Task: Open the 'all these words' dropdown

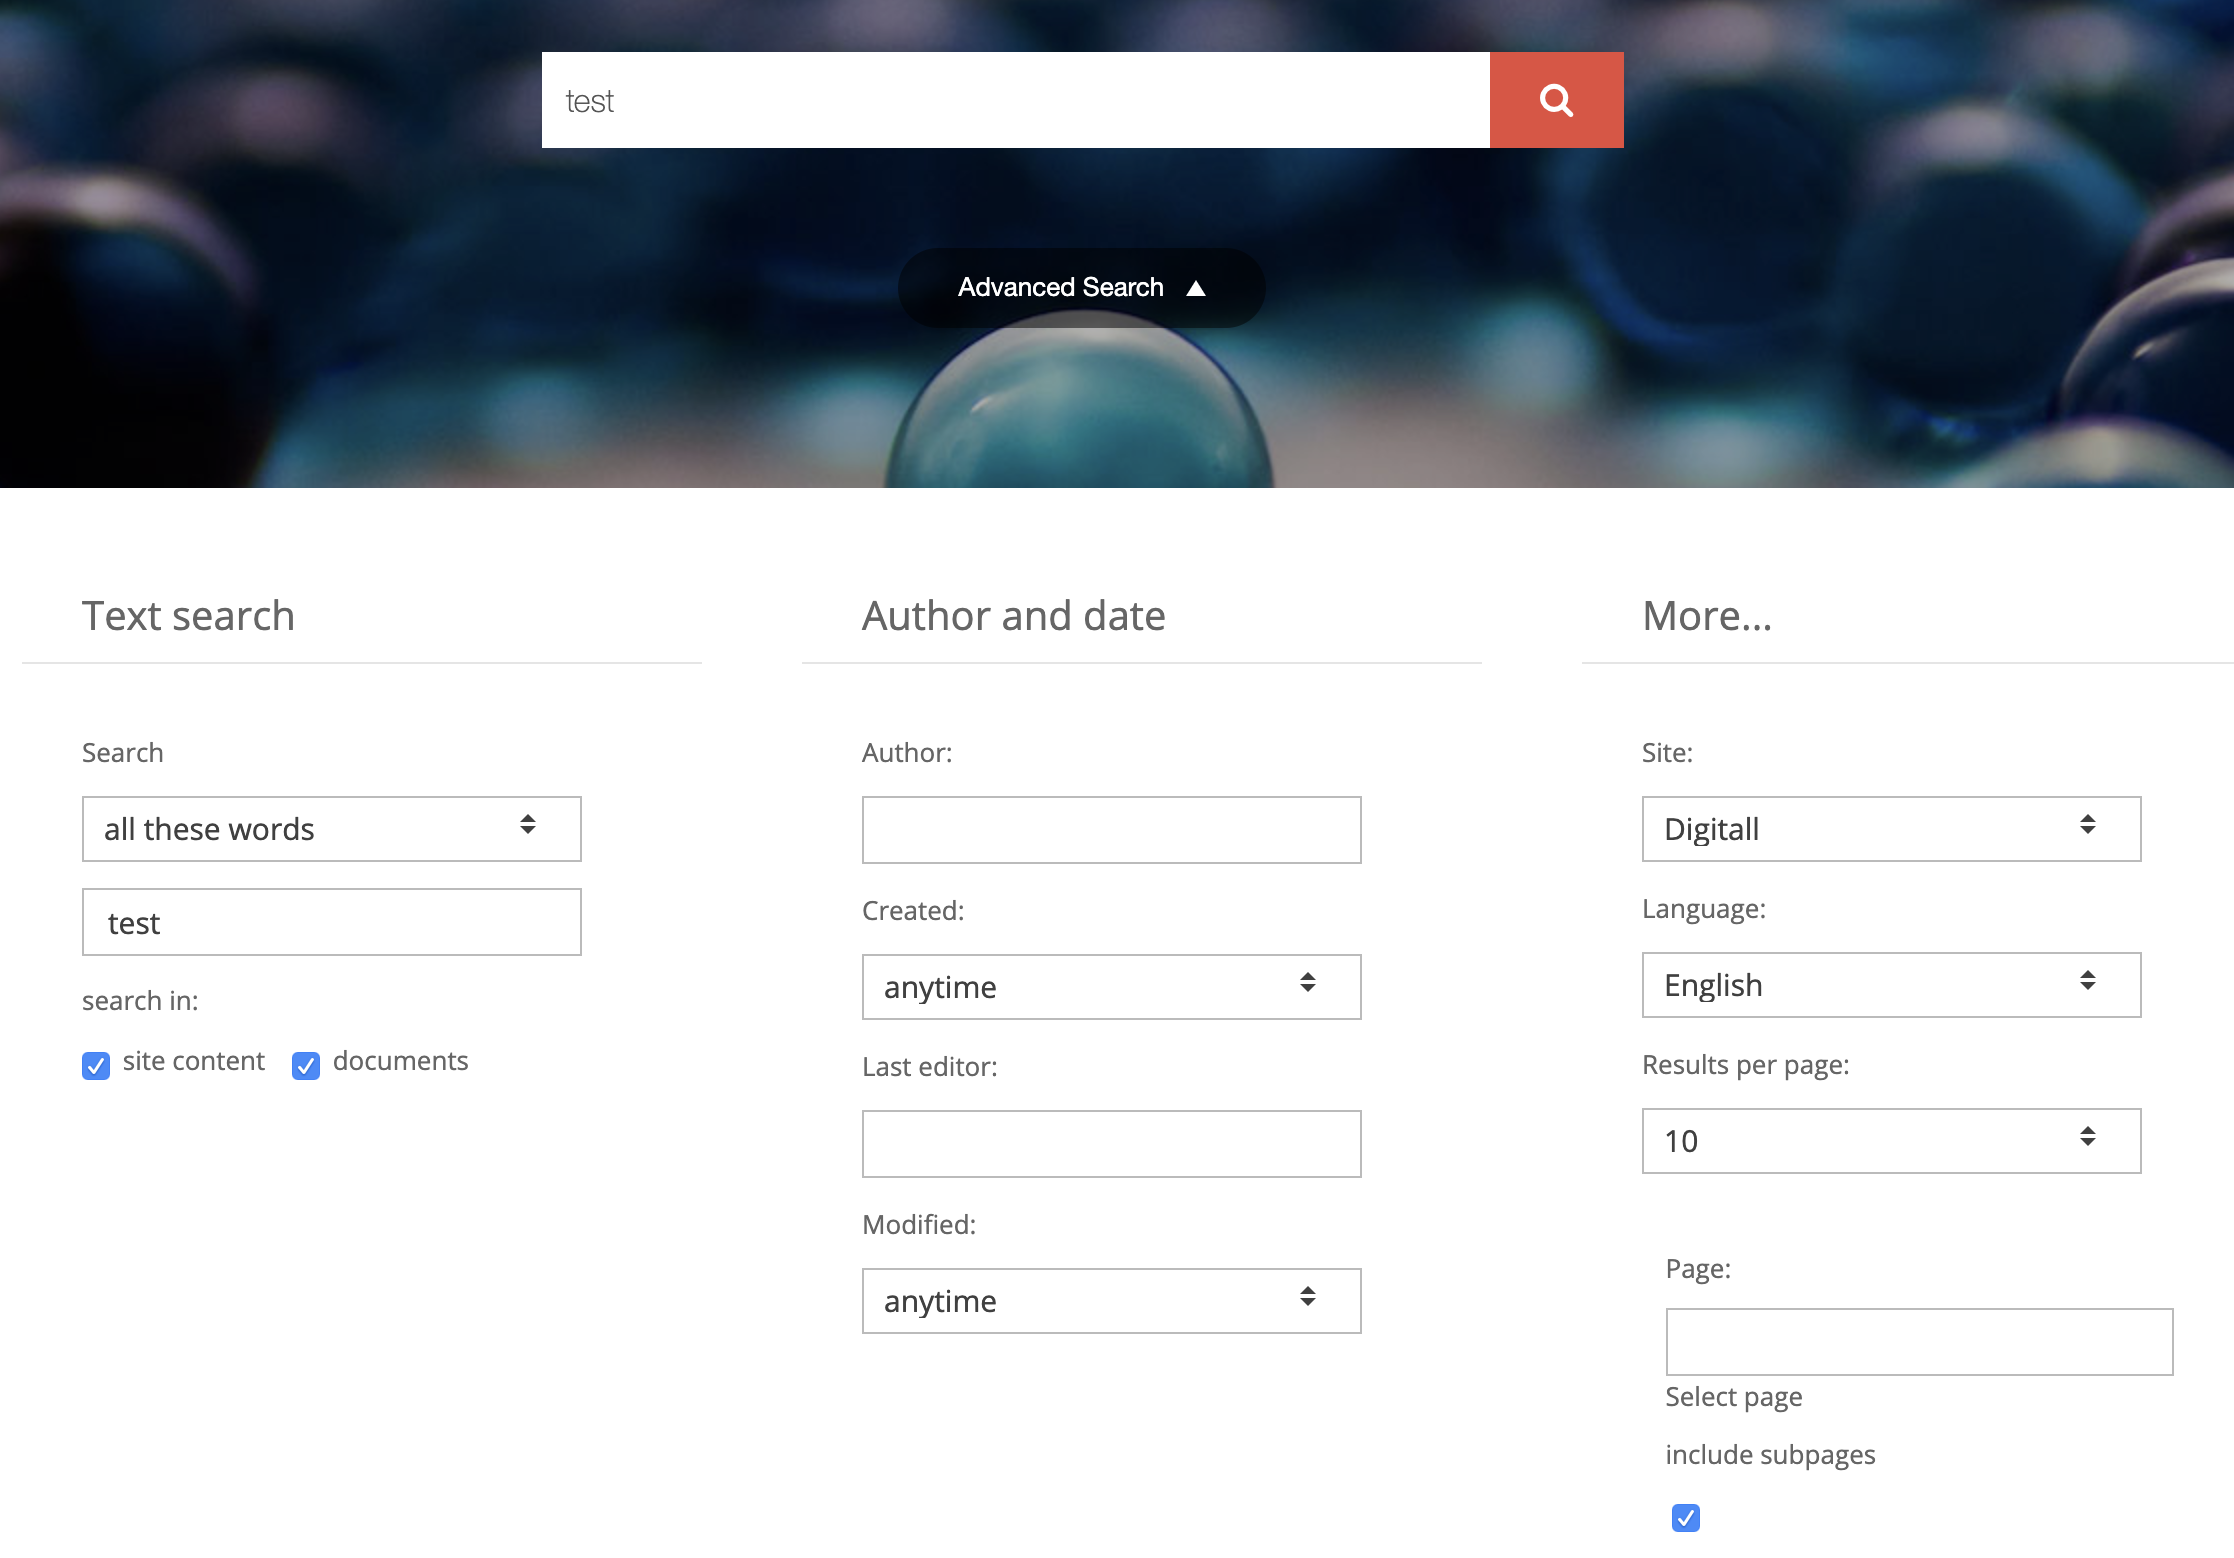Action: coord(331,829)
